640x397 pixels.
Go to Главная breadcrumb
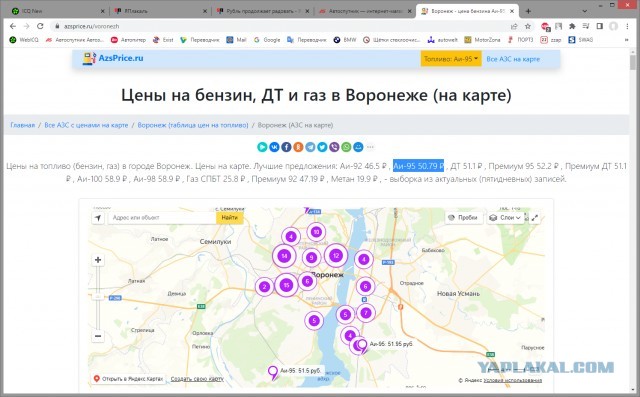(x=23, y=125)
